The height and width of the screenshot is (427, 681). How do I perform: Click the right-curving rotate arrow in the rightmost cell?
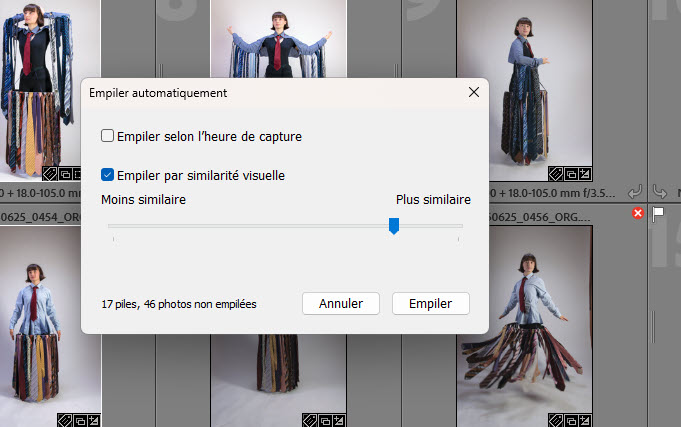click(660, 192)
